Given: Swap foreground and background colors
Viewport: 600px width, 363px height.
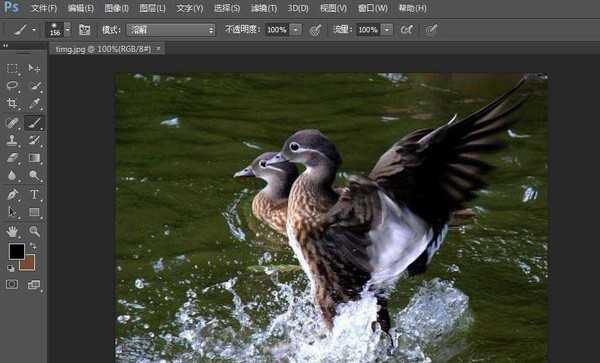Looking at the screenshot, I should (x=33, y=246).
